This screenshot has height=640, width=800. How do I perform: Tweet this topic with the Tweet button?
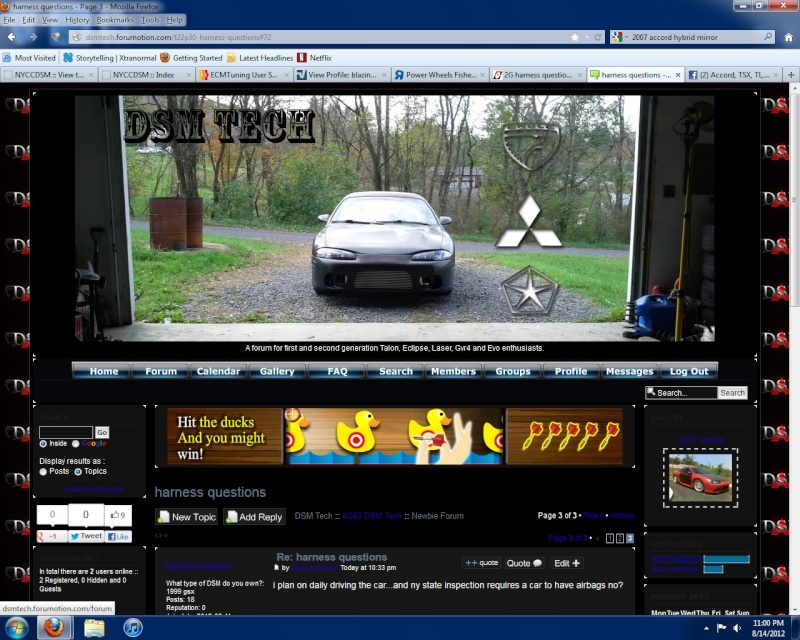coord(86,536)
